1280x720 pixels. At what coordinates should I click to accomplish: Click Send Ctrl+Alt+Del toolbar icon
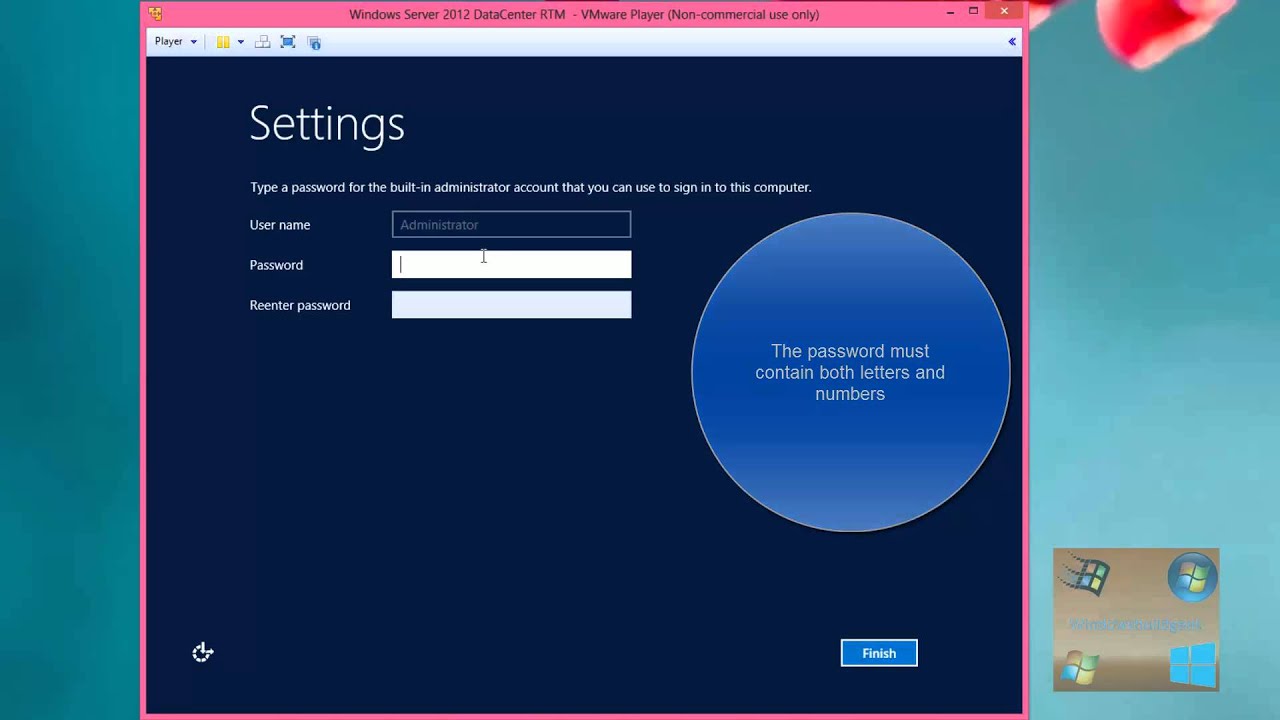[x=262, y=42]
